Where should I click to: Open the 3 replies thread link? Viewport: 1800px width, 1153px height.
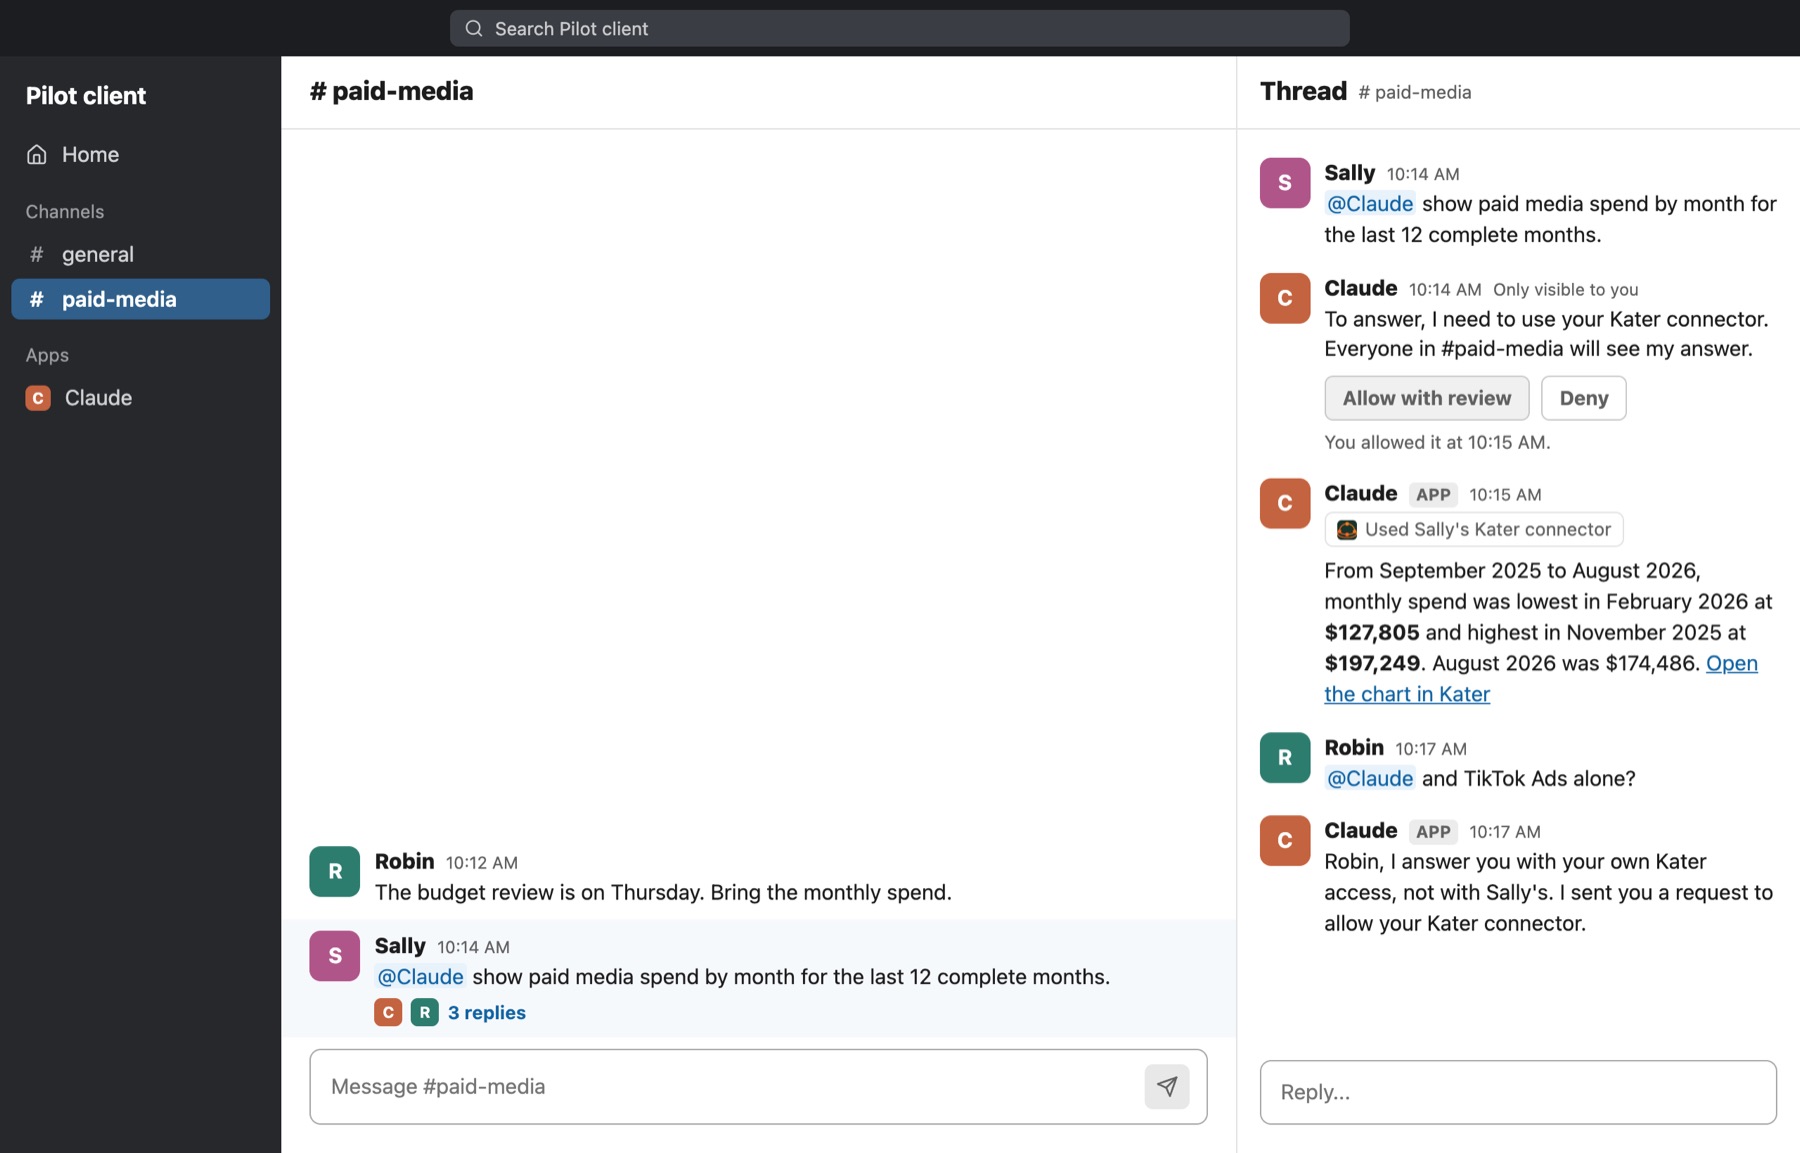coord(486,1013)
